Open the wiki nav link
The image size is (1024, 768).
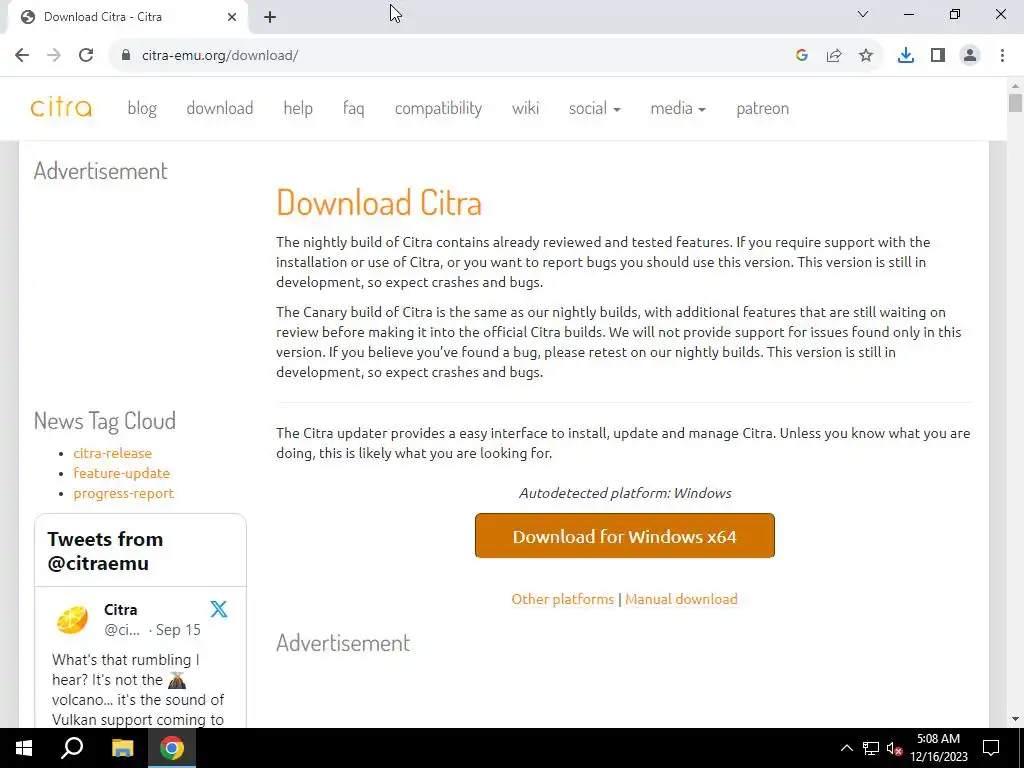click(525, 108)
